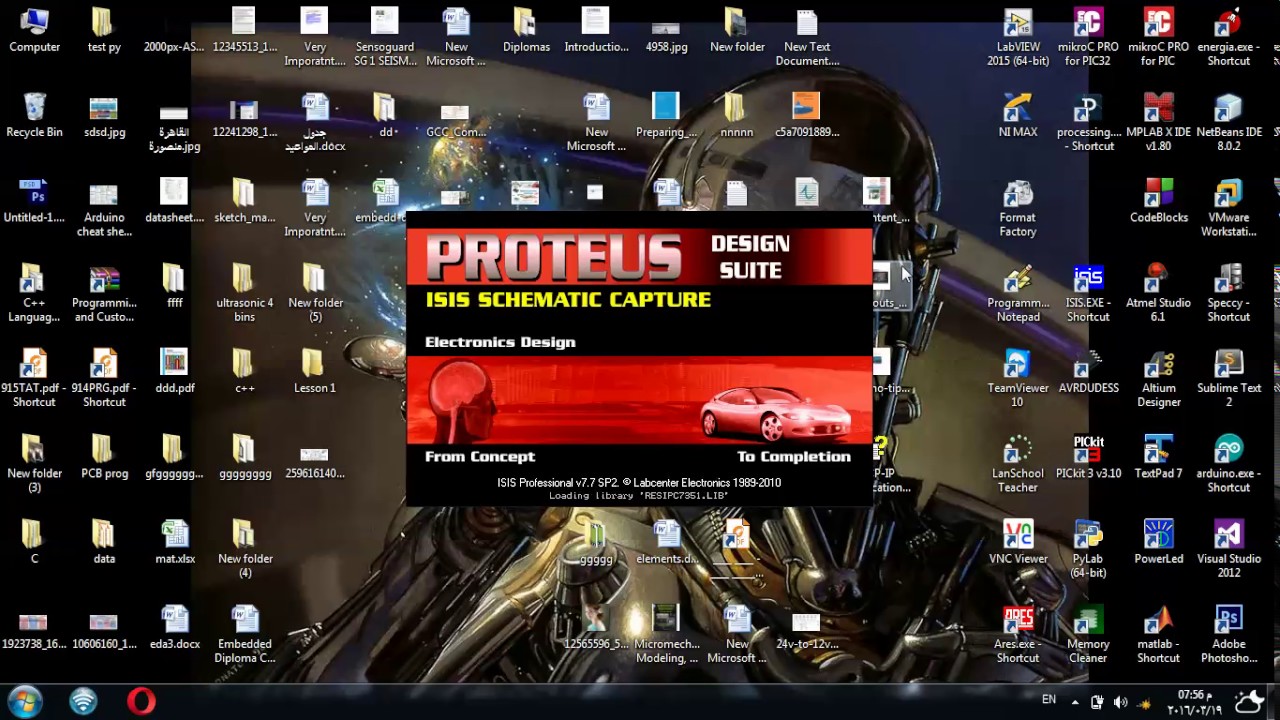Viewport: 1280px width, 720px height.
Task: Open the taskbar clock showing 07:56
Action: 1194,702
